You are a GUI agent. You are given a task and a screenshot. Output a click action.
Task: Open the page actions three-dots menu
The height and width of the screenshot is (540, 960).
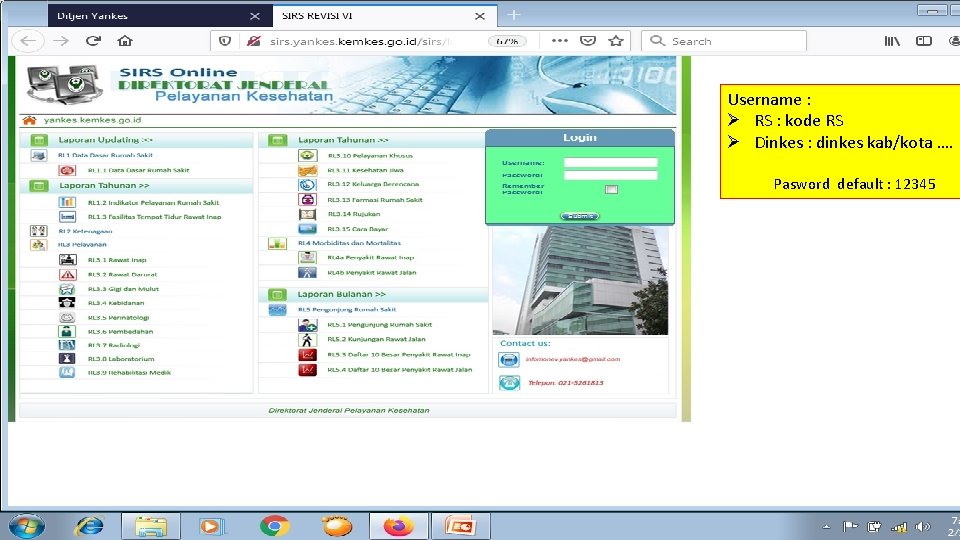pos(560,41)
